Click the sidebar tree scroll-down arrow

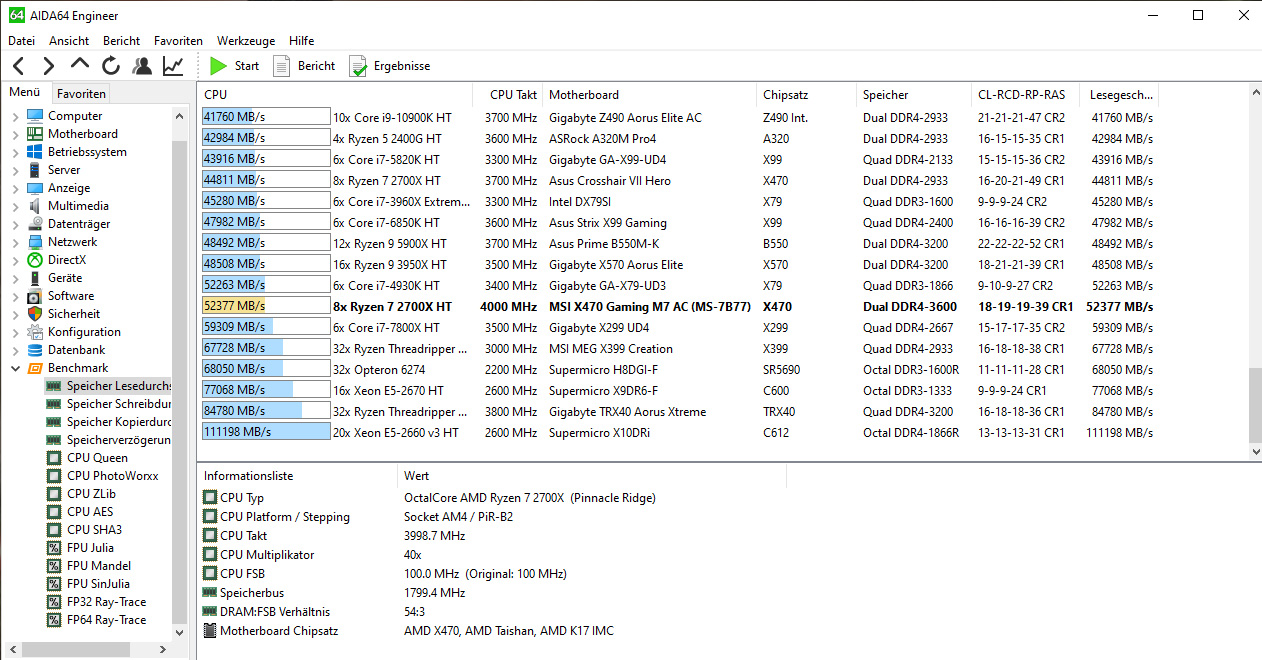(179, 632)
